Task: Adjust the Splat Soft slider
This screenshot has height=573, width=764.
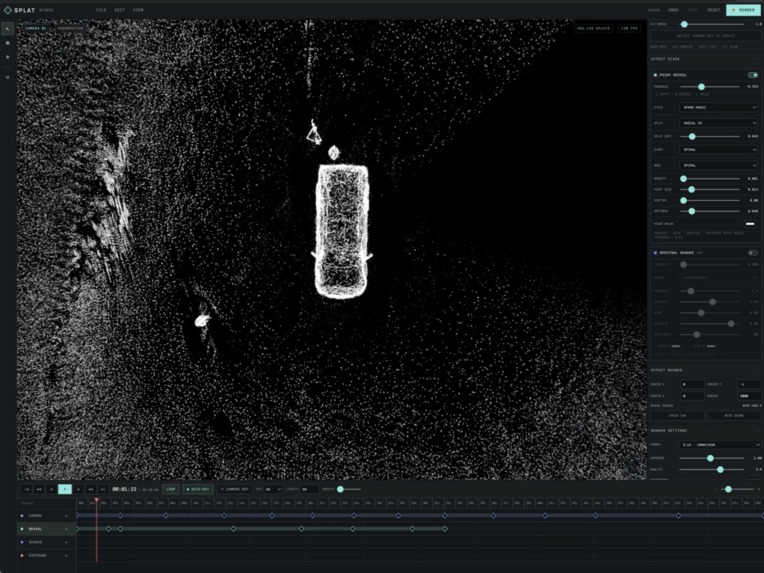Action: point(692,136)
